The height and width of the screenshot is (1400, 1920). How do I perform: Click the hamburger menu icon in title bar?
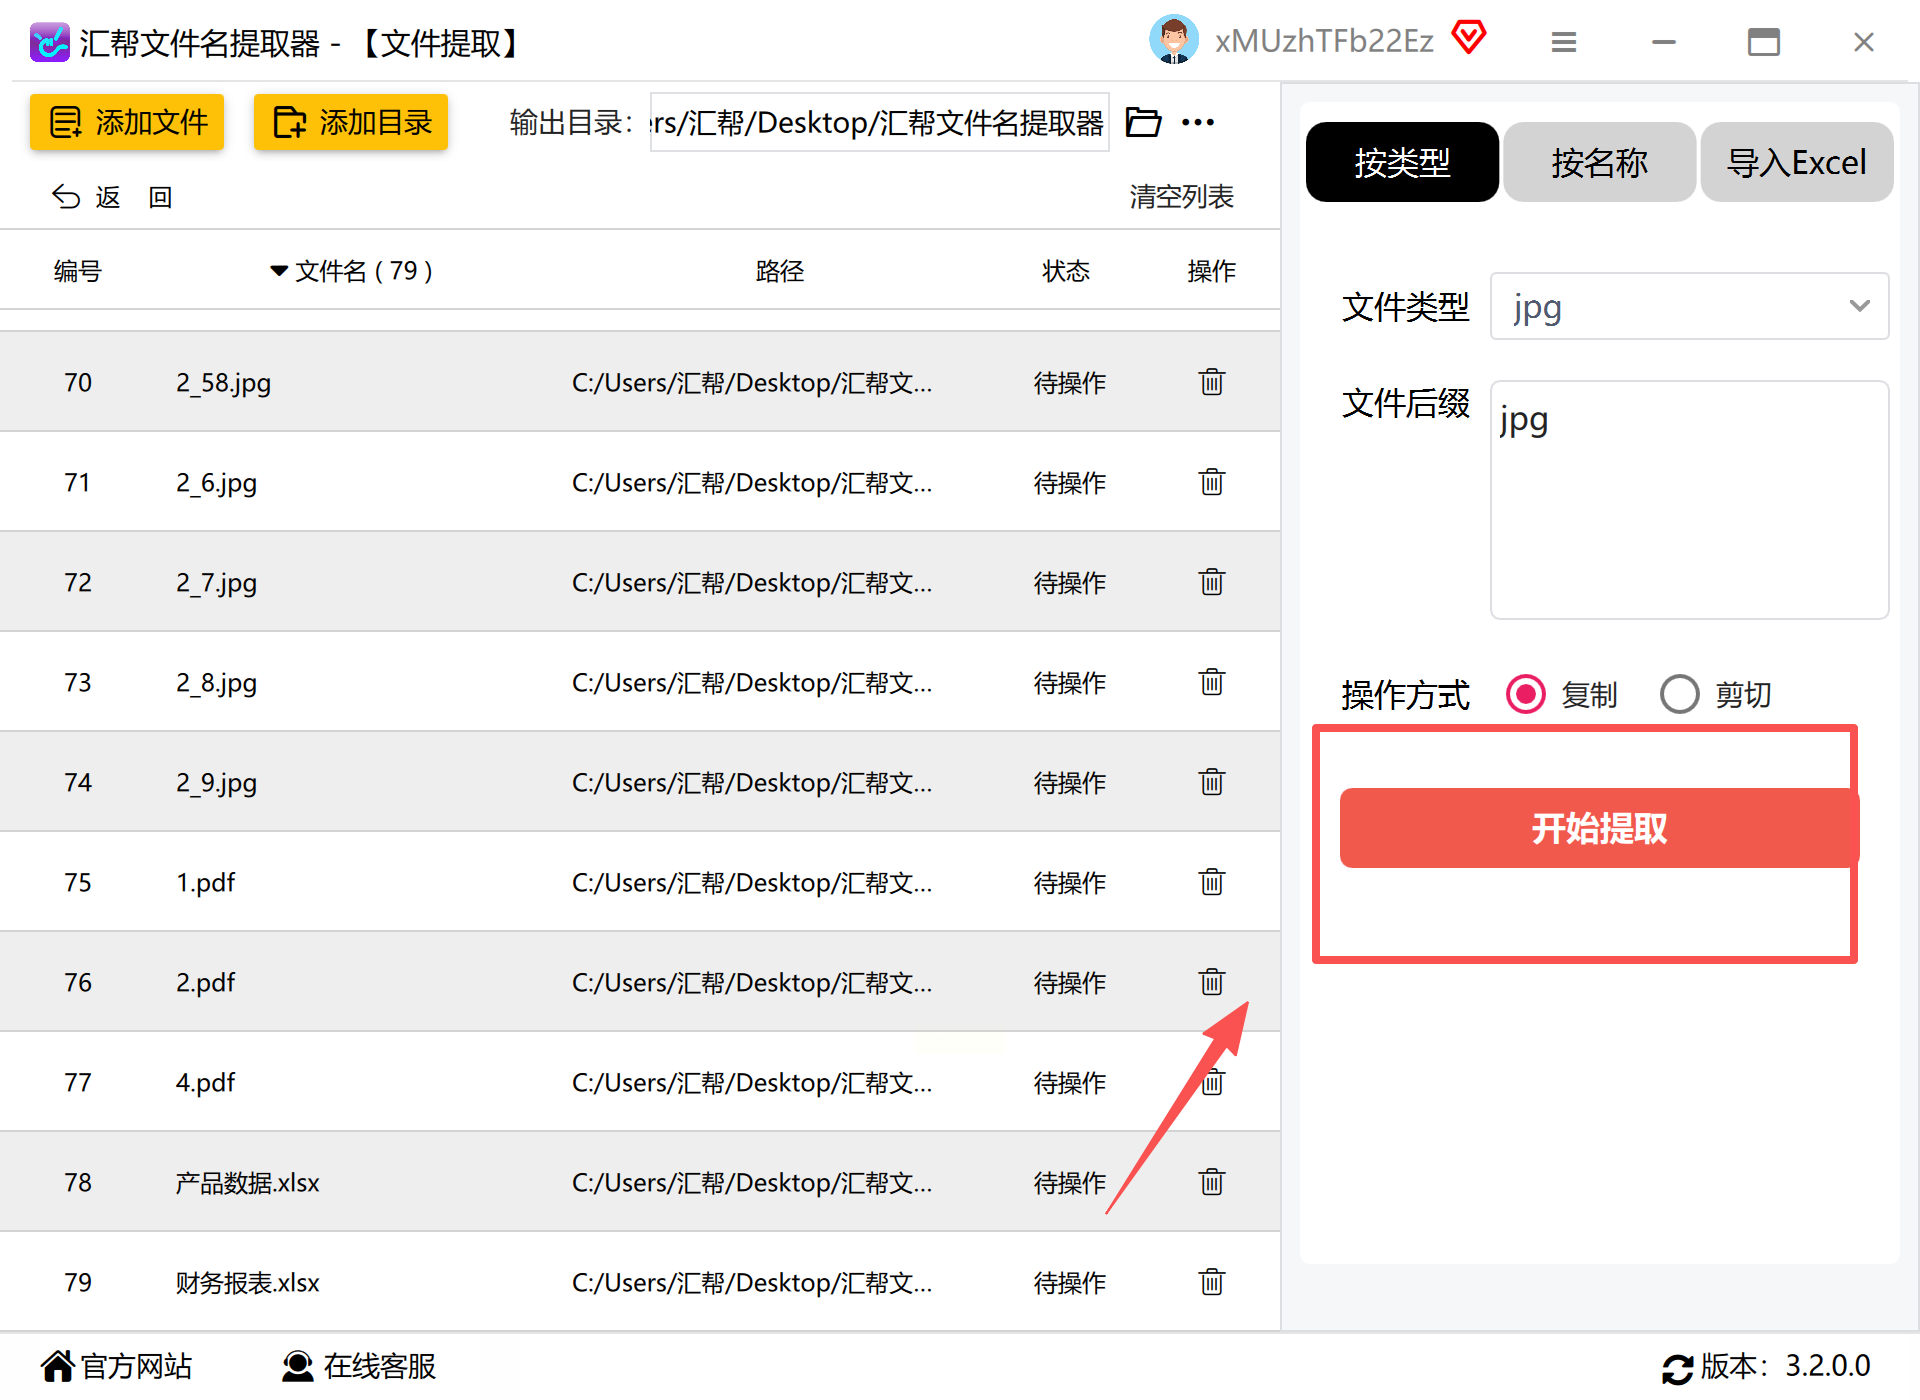(1563, 42)
